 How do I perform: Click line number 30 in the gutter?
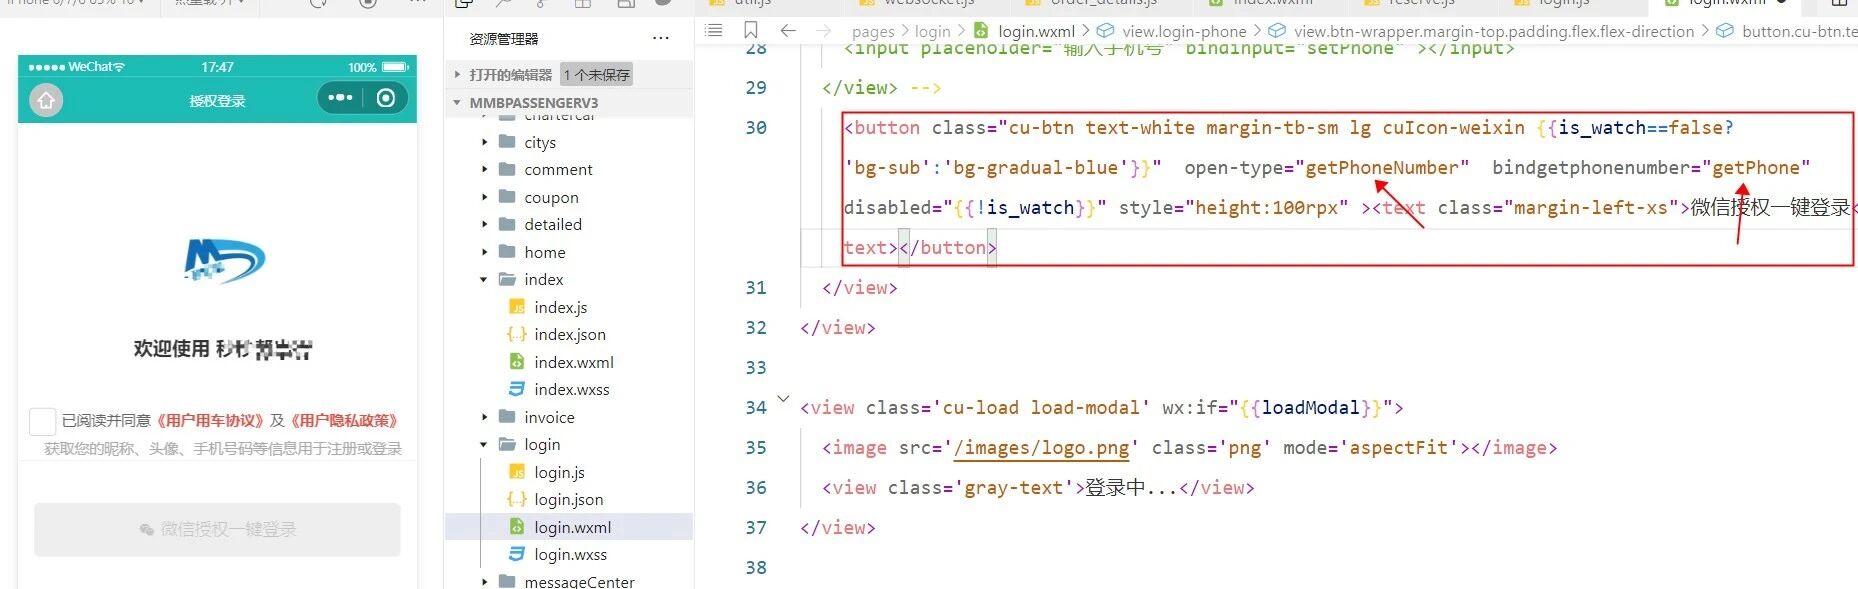coord(756,127)
